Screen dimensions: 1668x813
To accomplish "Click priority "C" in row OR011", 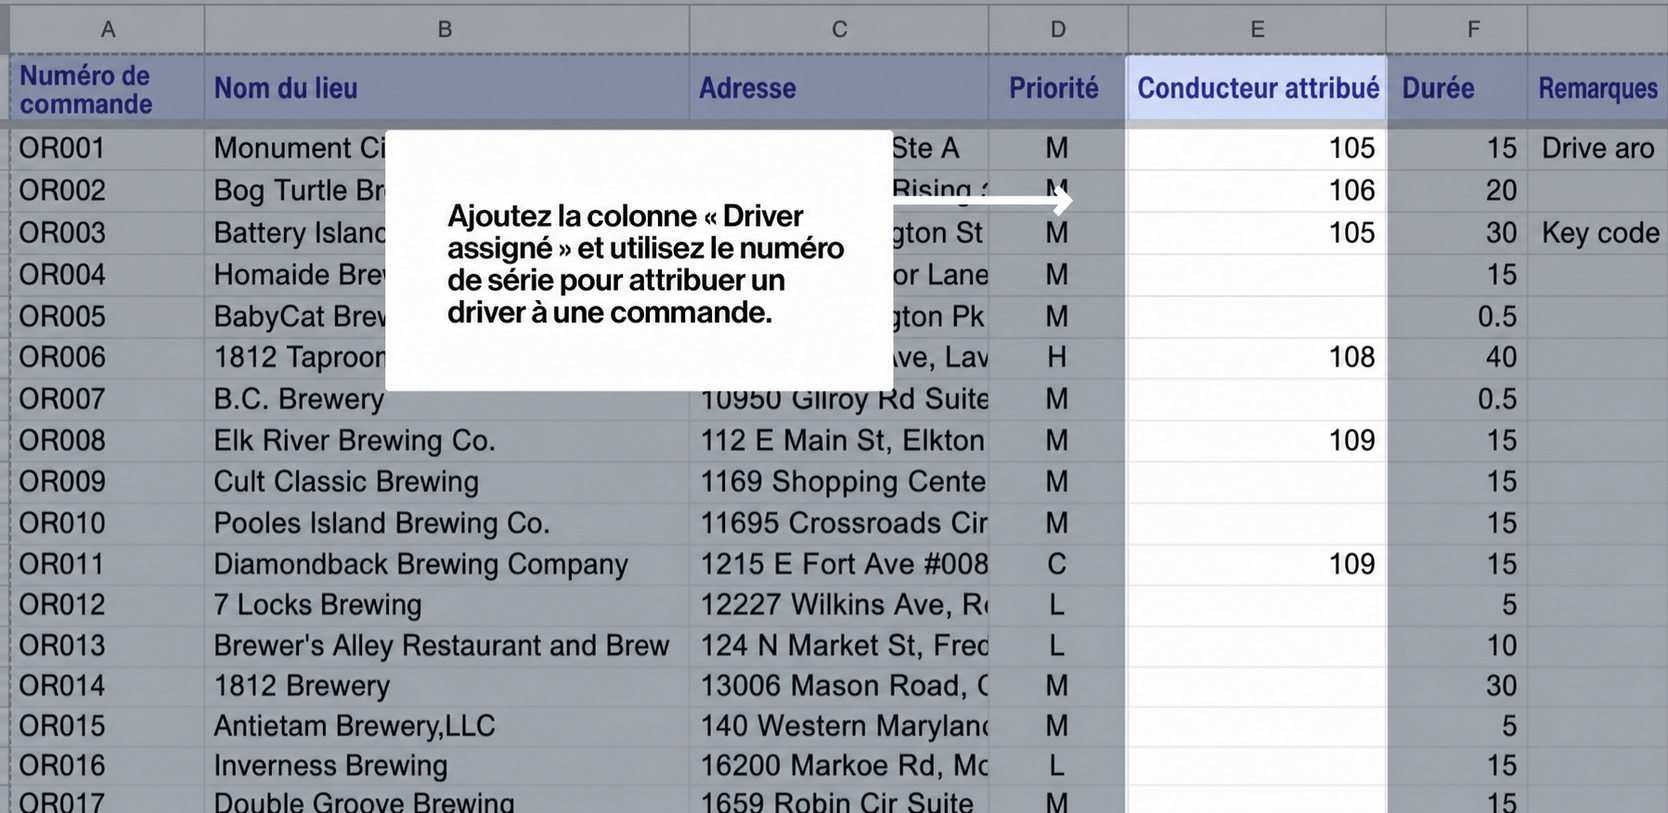I will point(1057,564).
